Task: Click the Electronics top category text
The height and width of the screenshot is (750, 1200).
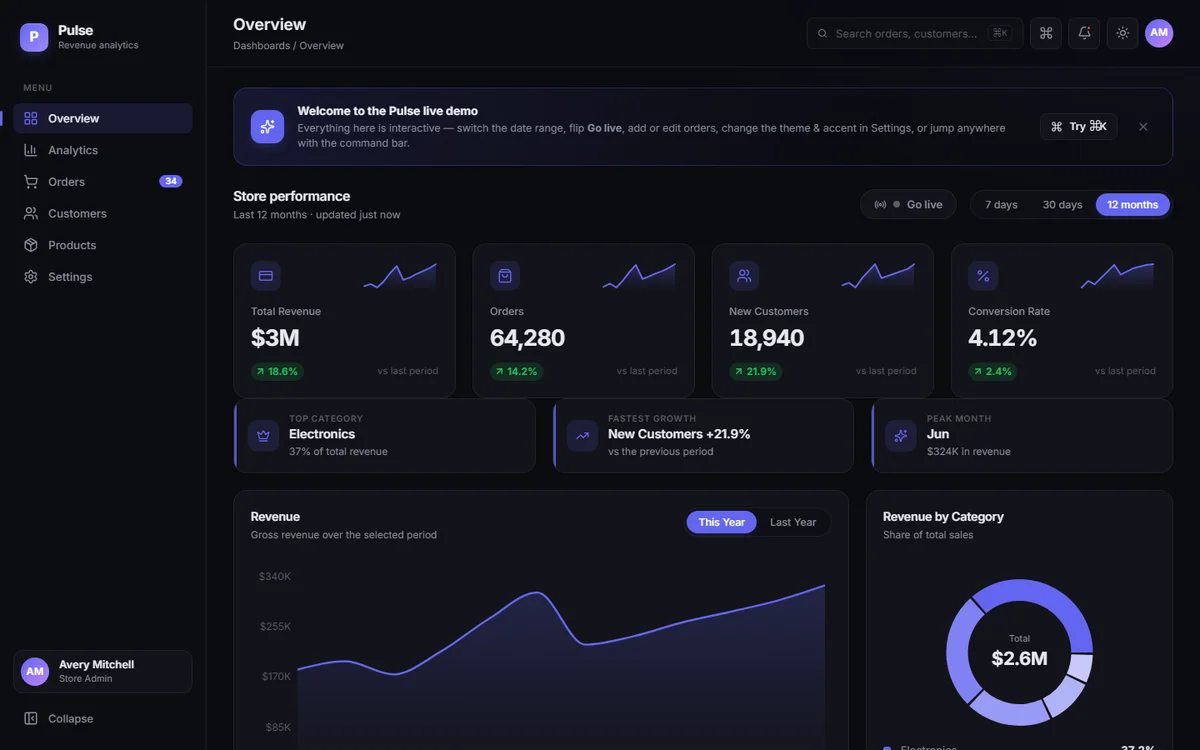Action: [322, 434]
